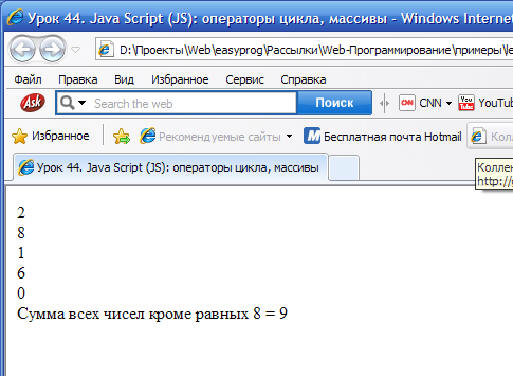Open the Правка menu

(x=78, y=80)
